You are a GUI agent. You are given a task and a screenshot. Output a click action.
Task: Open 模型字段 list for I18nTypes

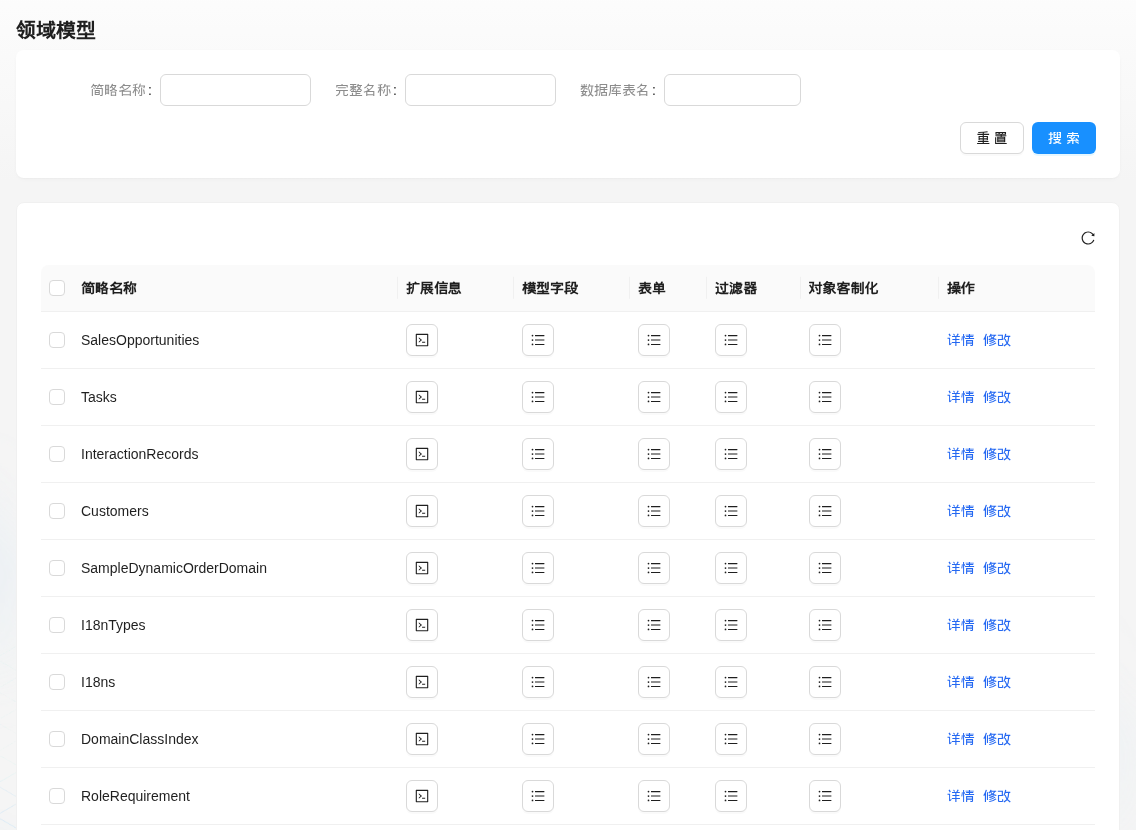point(538,625)
